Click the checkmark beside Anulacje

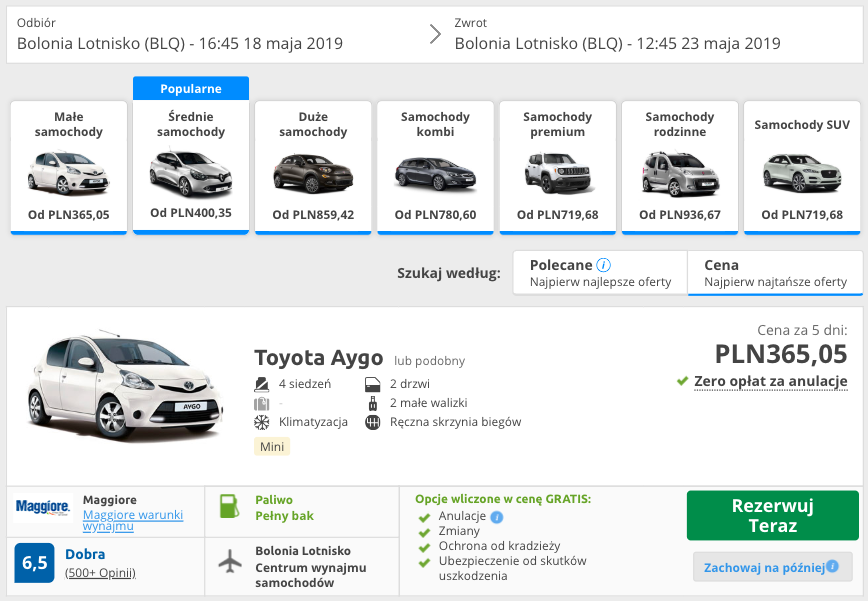tap(425, 517)
